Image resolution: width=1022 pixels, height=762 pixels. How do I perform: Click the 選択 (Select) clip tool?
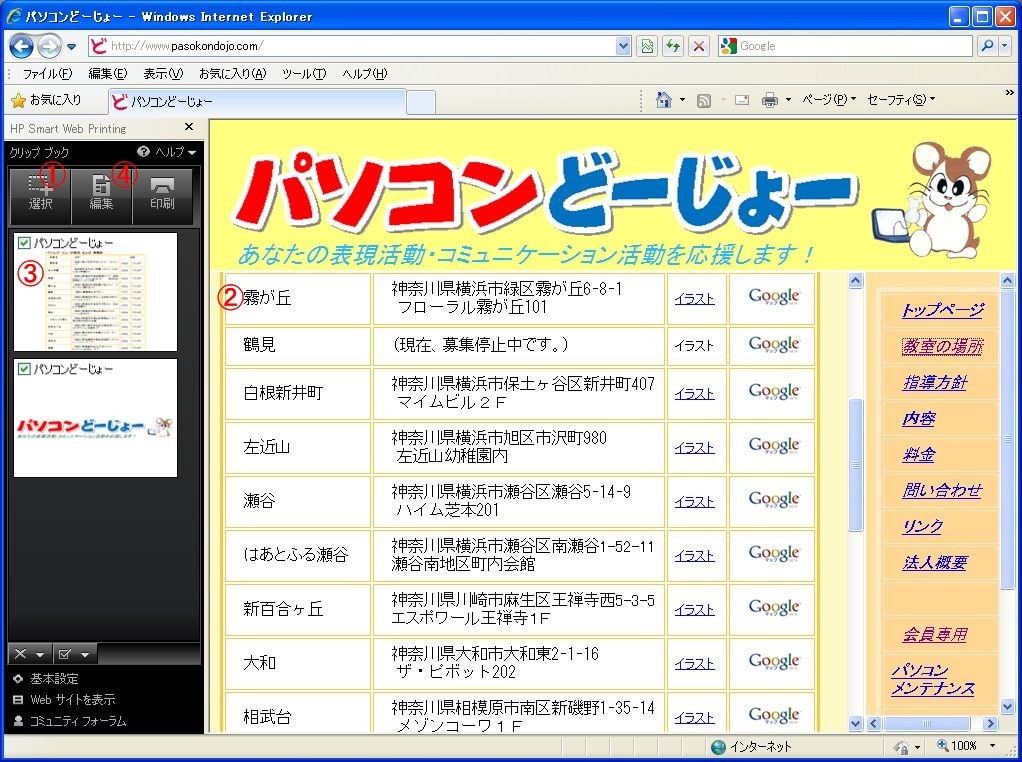(41, 193)
